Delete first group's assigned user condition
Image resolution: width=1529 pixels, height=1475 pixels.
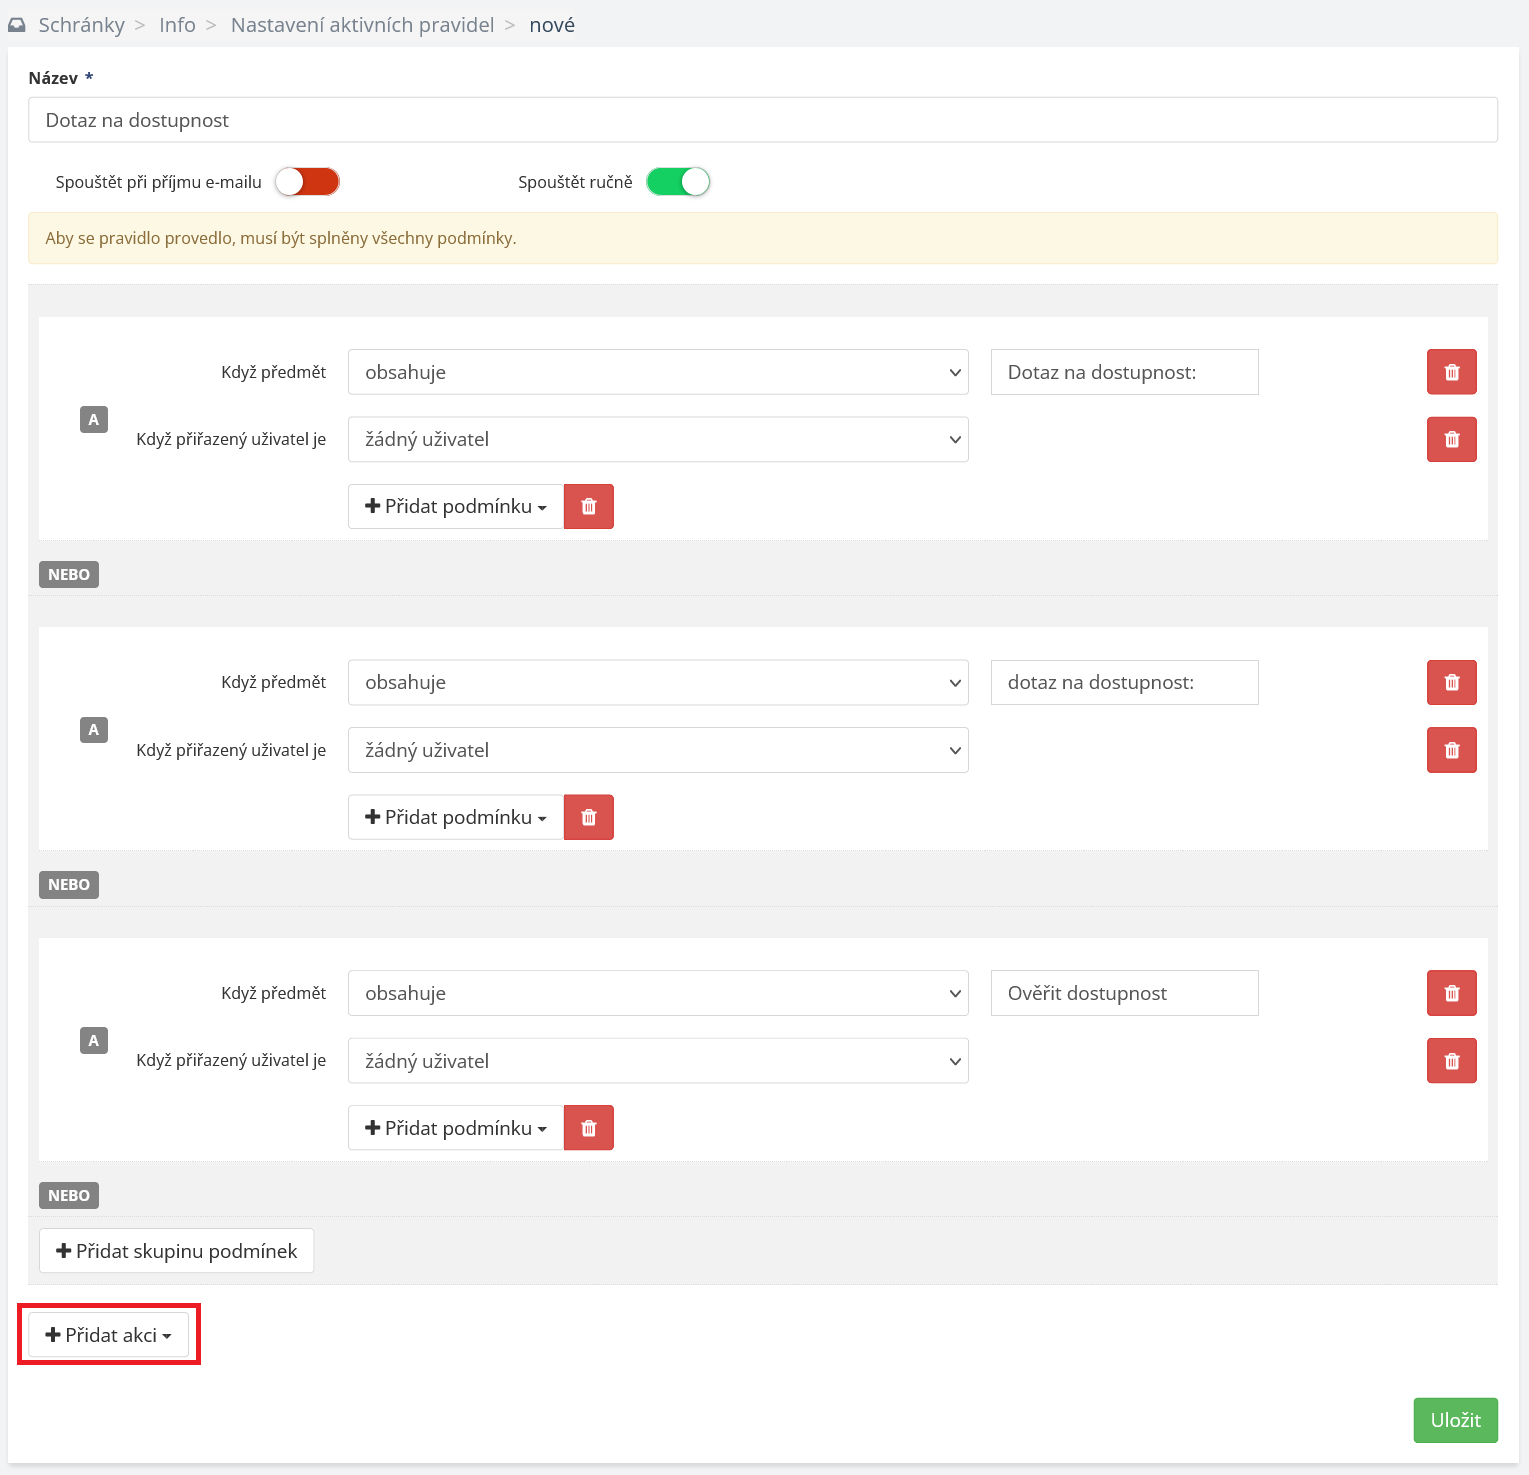pyautogui.click(x=1451, y=439)
